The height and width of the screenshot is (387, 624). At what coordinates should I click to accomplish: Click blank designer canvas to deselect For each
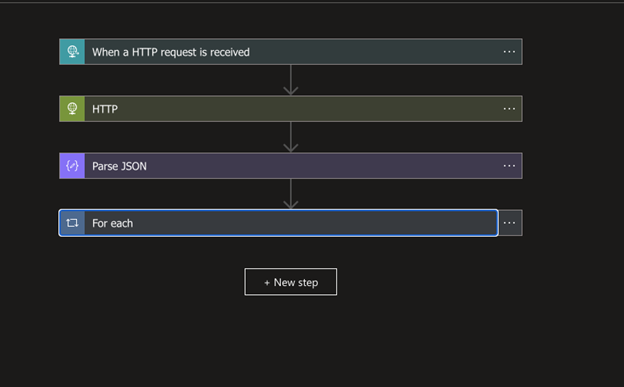click(438, 326)
